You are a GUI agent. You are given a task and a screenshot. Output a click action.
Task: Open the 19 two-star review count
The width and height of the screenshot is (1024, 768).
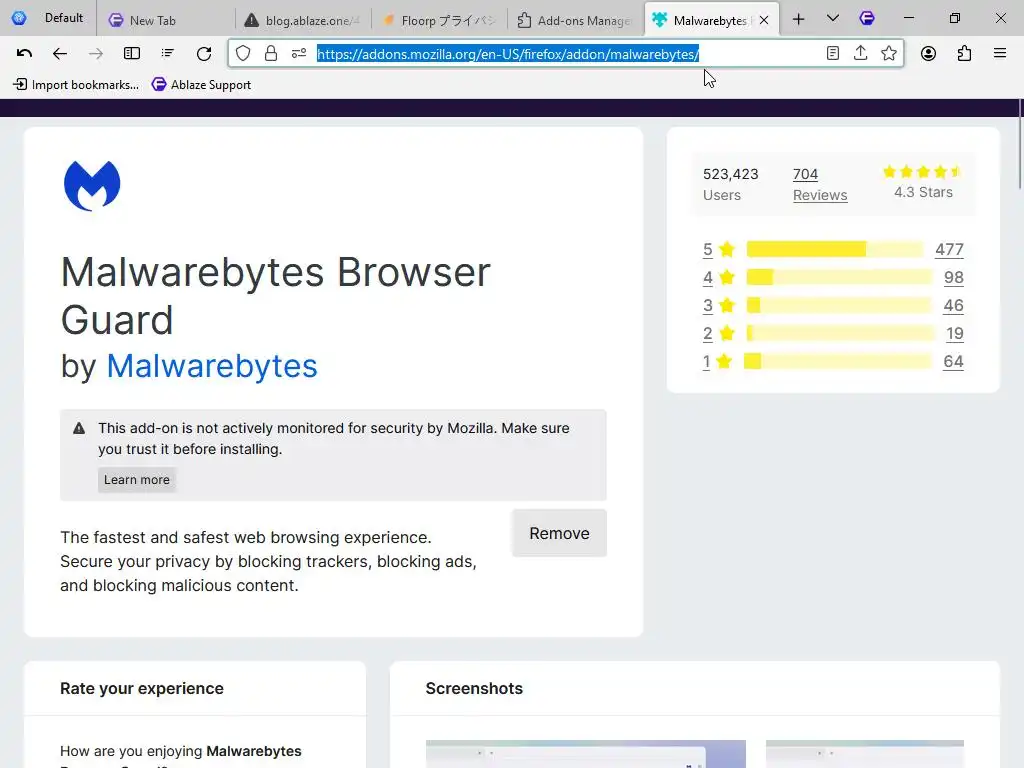point(955,334)
